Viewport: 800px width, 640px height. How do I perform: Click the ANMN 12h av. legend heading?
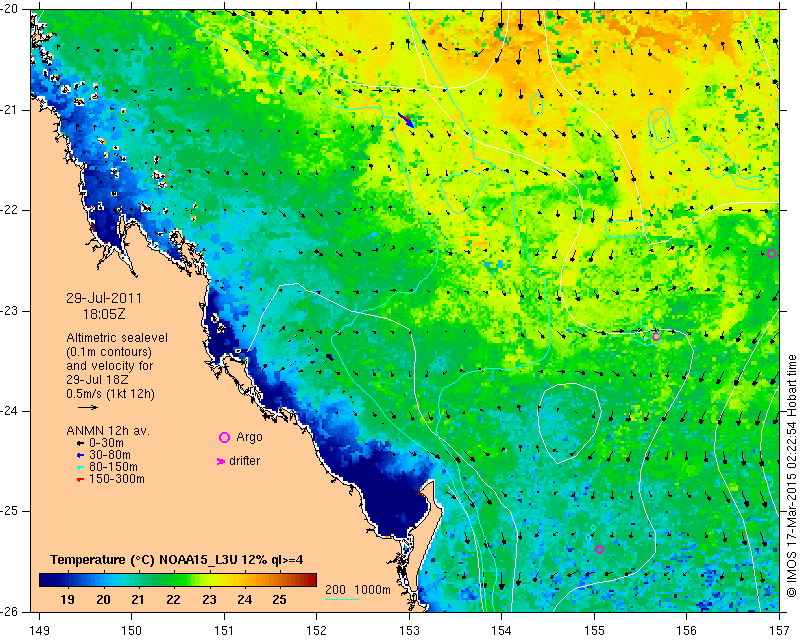coord(108,431)
